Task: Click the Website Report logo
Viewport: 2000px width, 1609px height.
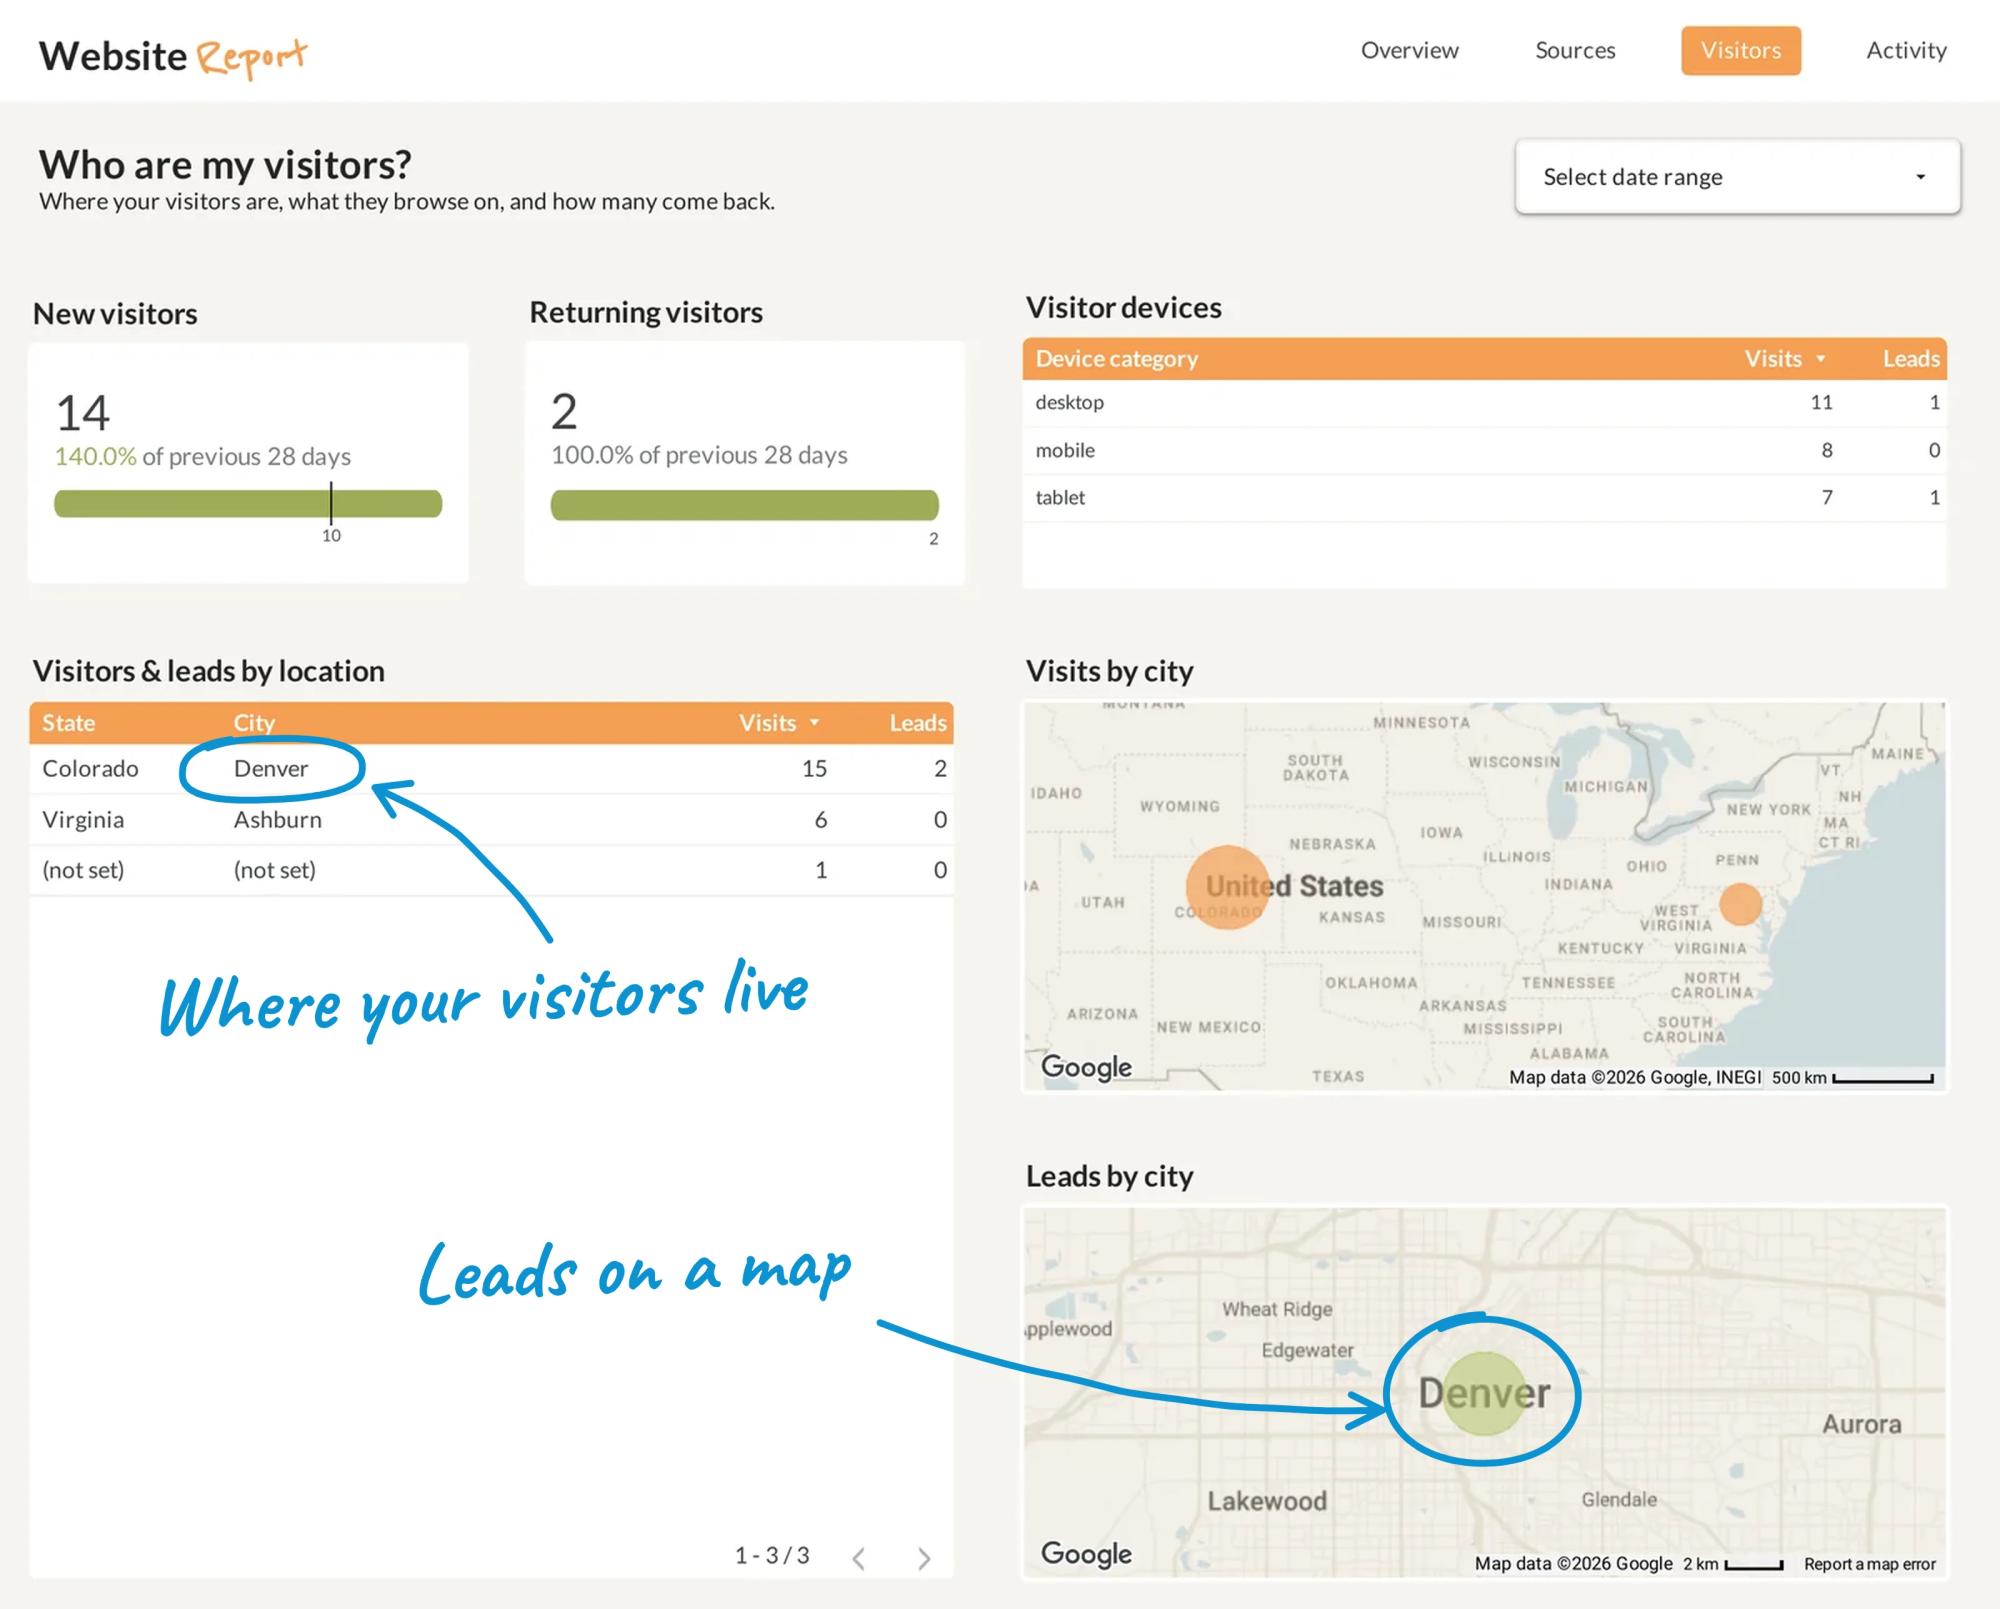Action: (172, 57)
